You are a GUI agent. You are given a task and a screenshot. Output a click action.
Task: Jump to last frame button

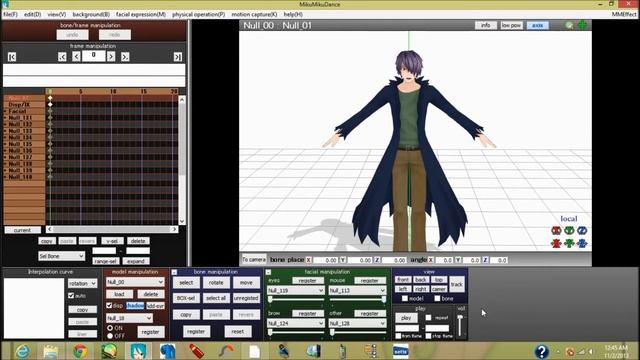[x=178, y=57]
